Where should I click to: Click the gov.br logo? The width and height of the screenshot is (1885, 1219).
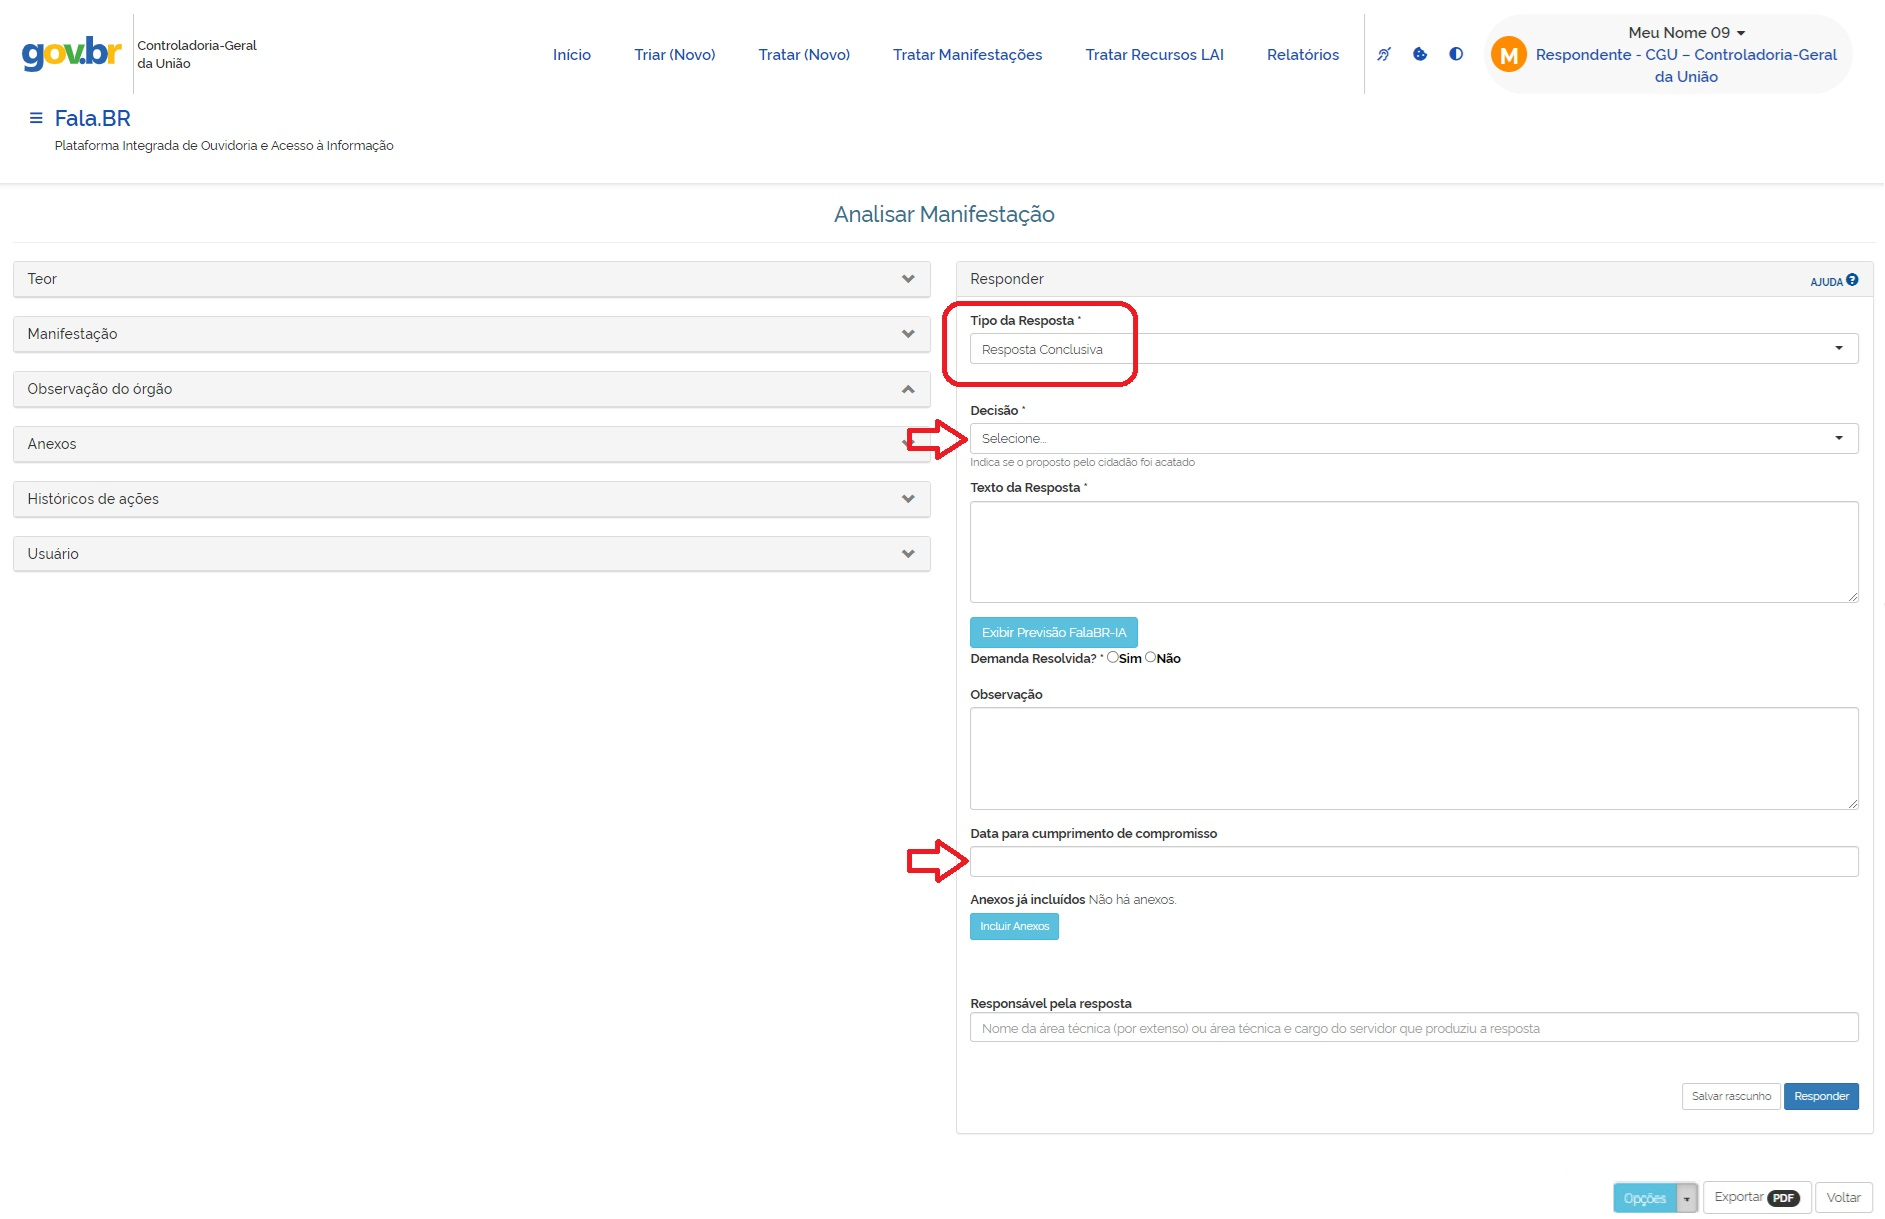pyautogui.click(x=71, y=53)
